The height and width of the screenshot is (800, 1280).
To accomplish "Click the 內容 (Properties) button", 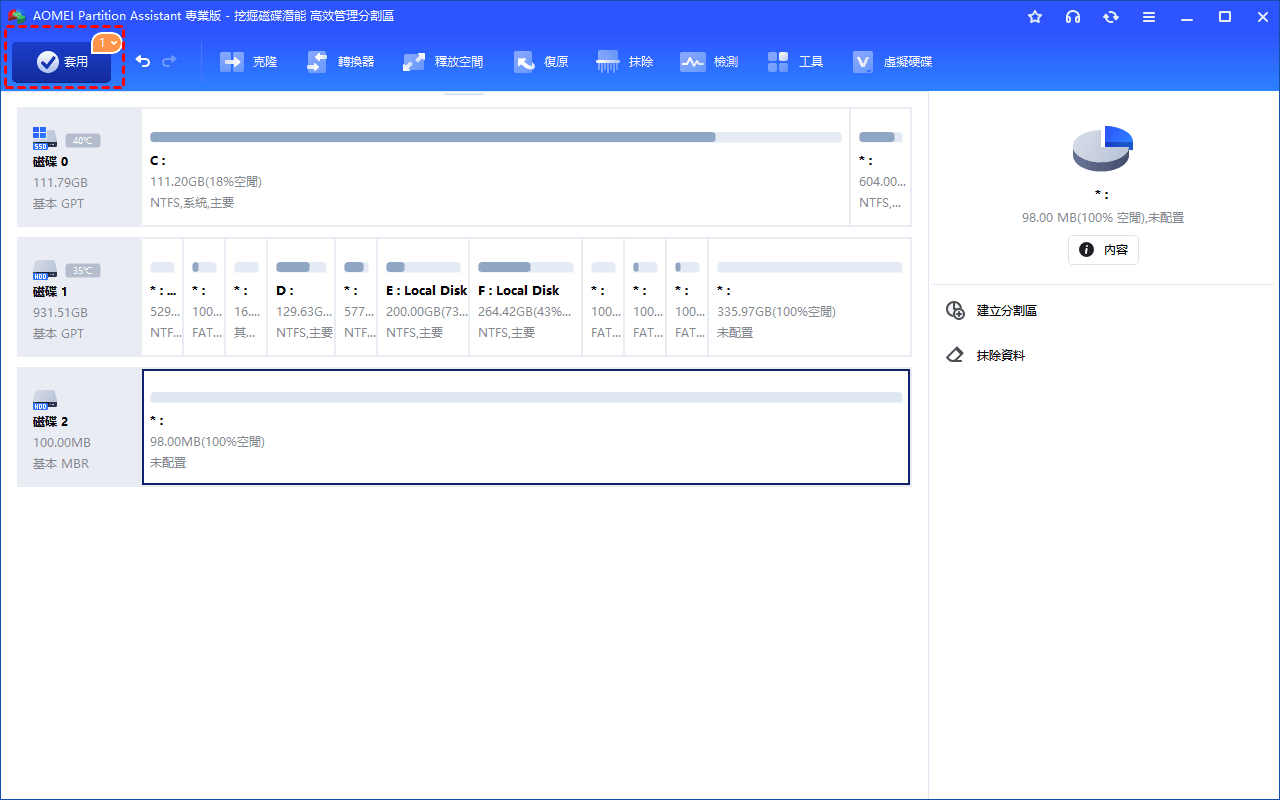I will pos(1103,250).
